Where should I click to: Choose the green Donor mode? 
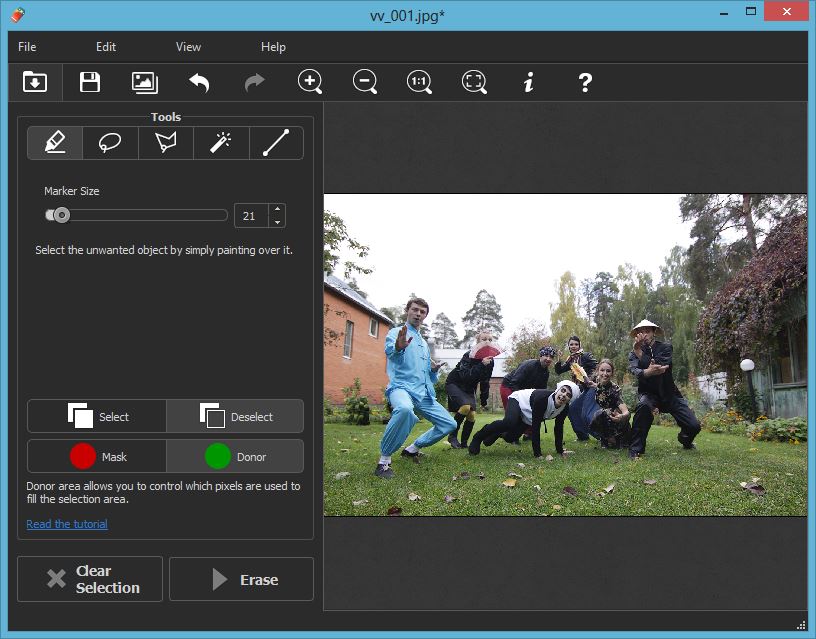click(x=235, y=456)
